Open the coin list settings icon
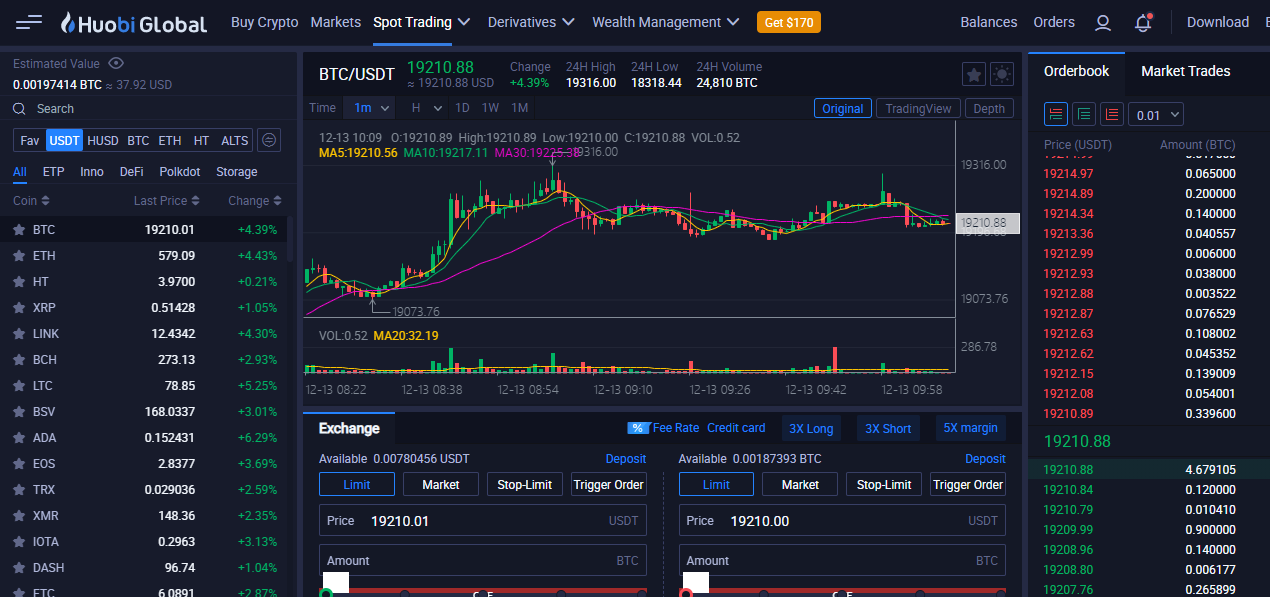This screenshot has width=1270, height=597. pos(269,140)
